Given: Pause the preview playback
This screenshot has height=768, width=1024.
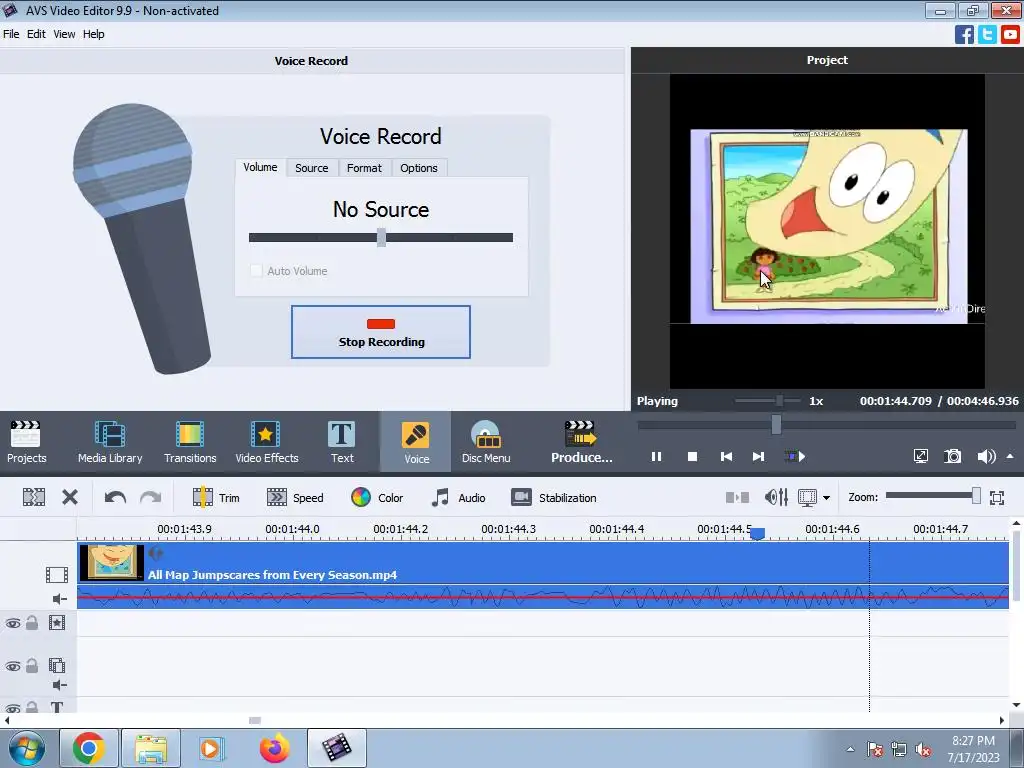Looking at the screenshot, I should (x=656, y=456).
